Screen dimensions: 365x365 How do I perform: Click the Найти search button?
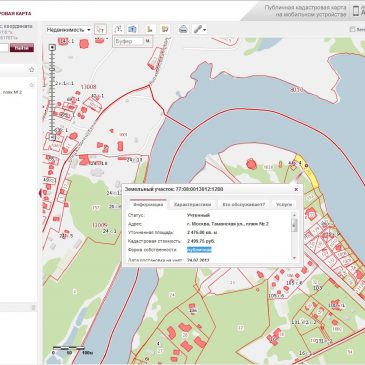pos(22,48)
